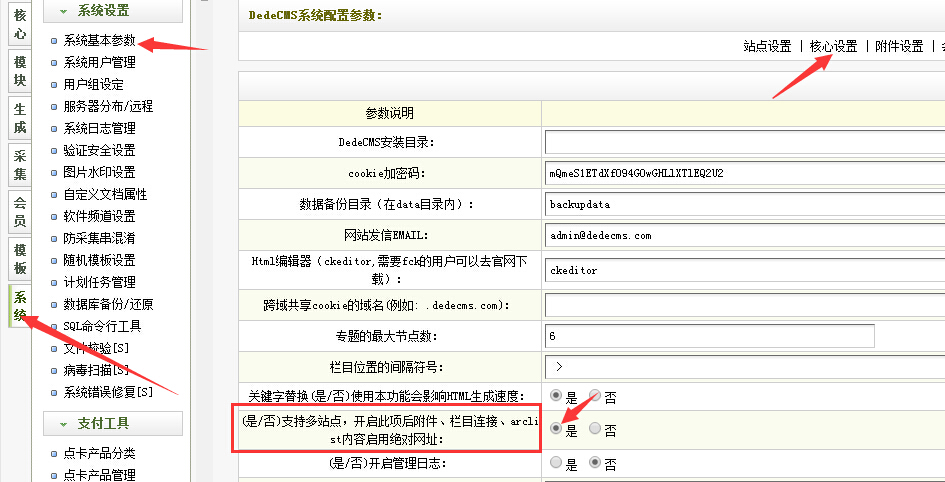Image resolution: width=945 pixels, height=482 pixels.
Task: Open 点卡产品分类 under 支付工具
Action: (x=98, y=454)
